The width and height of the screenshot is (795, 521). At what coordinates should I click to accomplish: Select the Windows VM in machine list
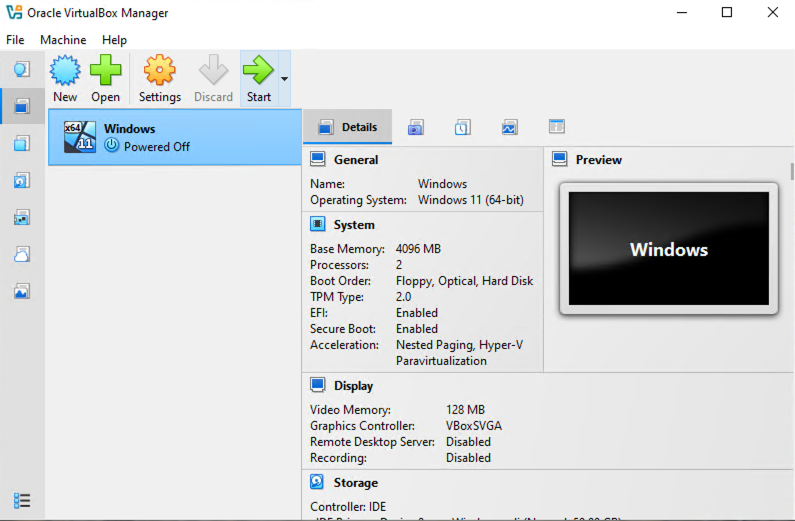tap(175, 137)
